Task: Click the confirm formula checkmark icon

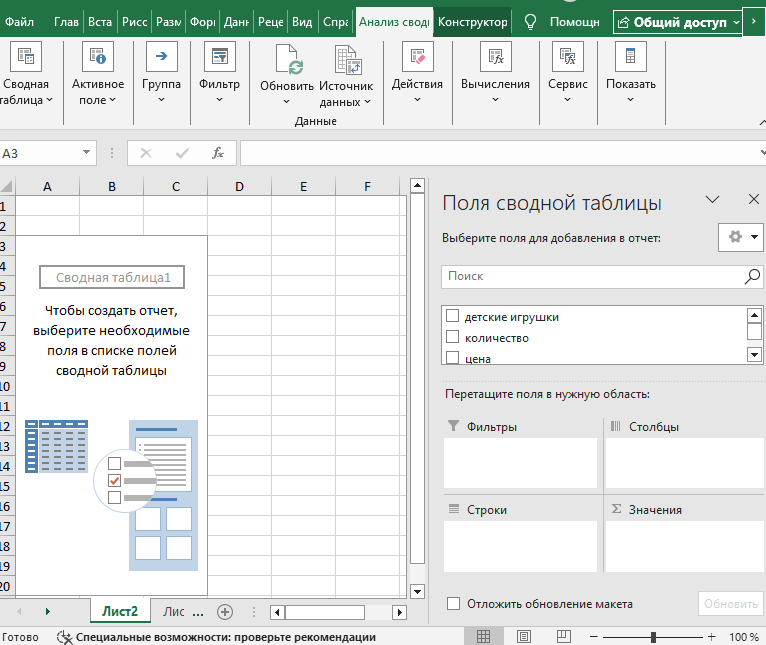Action: point(182,153)
